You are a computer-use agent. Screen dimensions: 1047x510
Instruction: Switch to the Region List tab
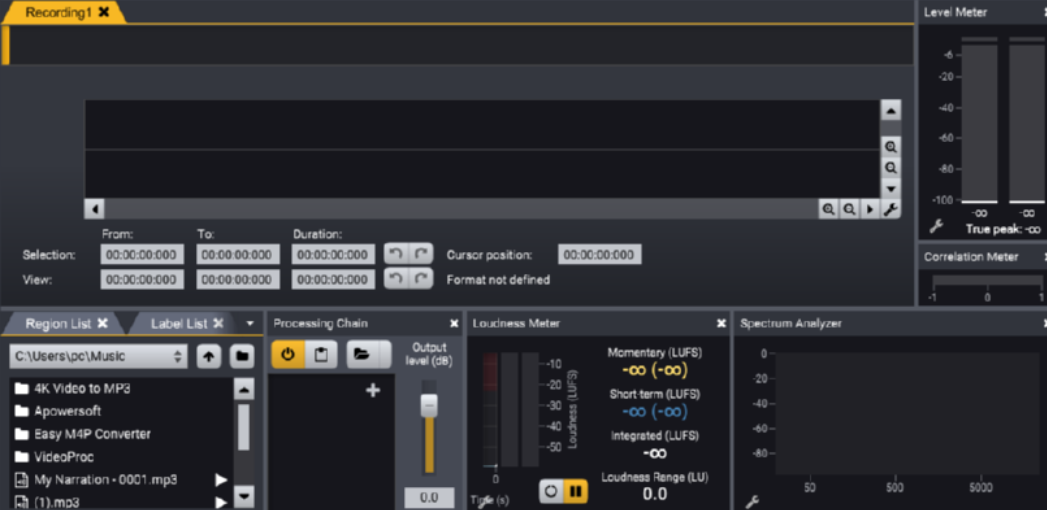point(58,324)
